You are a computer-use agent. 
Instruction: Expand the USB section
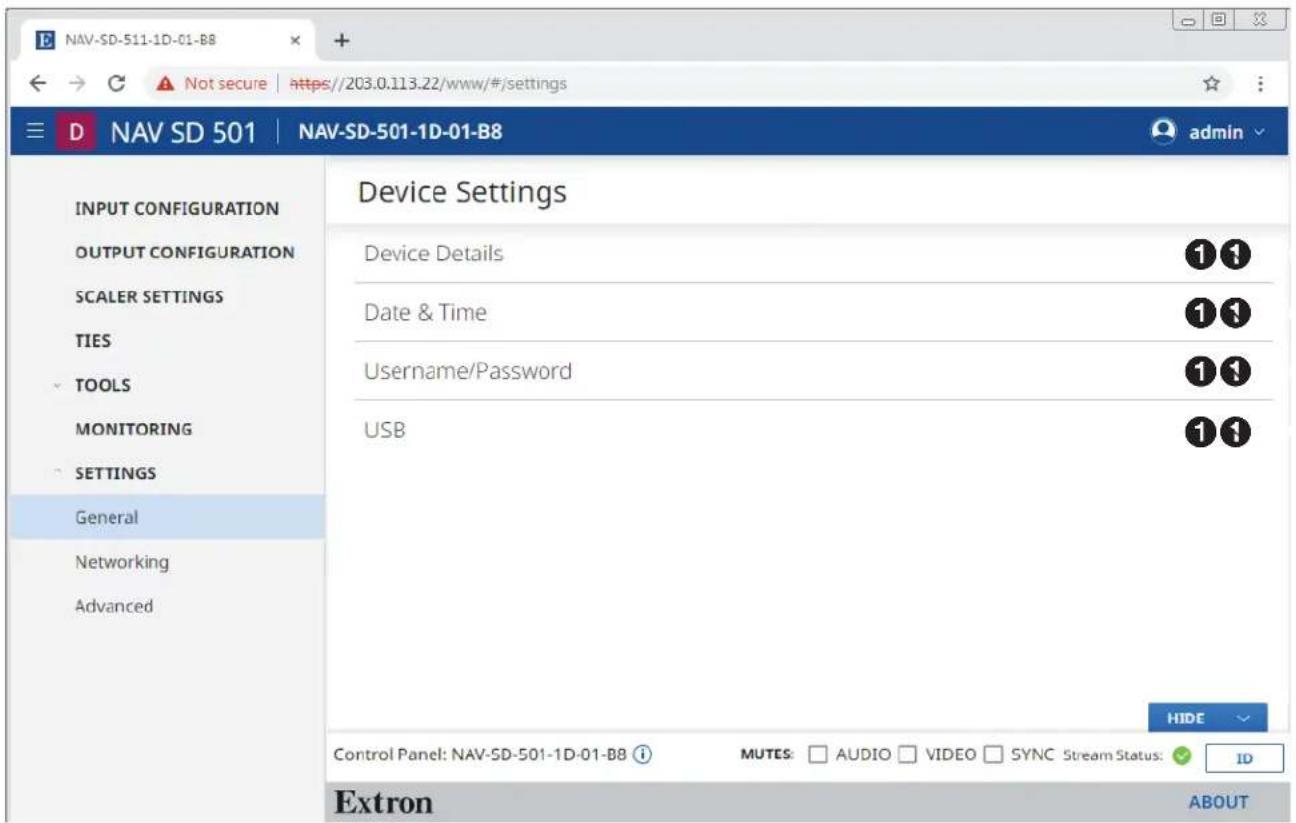tap(815, 430)
